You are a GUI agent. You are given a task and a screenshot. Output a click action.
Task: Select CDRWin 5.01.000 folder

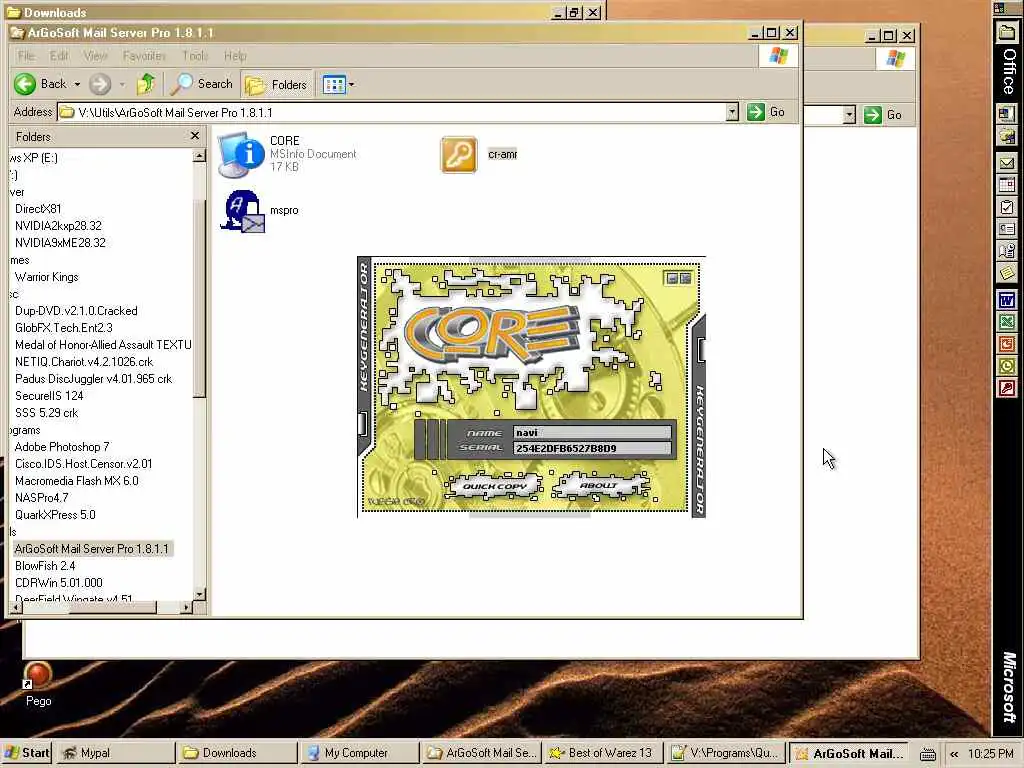click(58, 583)
